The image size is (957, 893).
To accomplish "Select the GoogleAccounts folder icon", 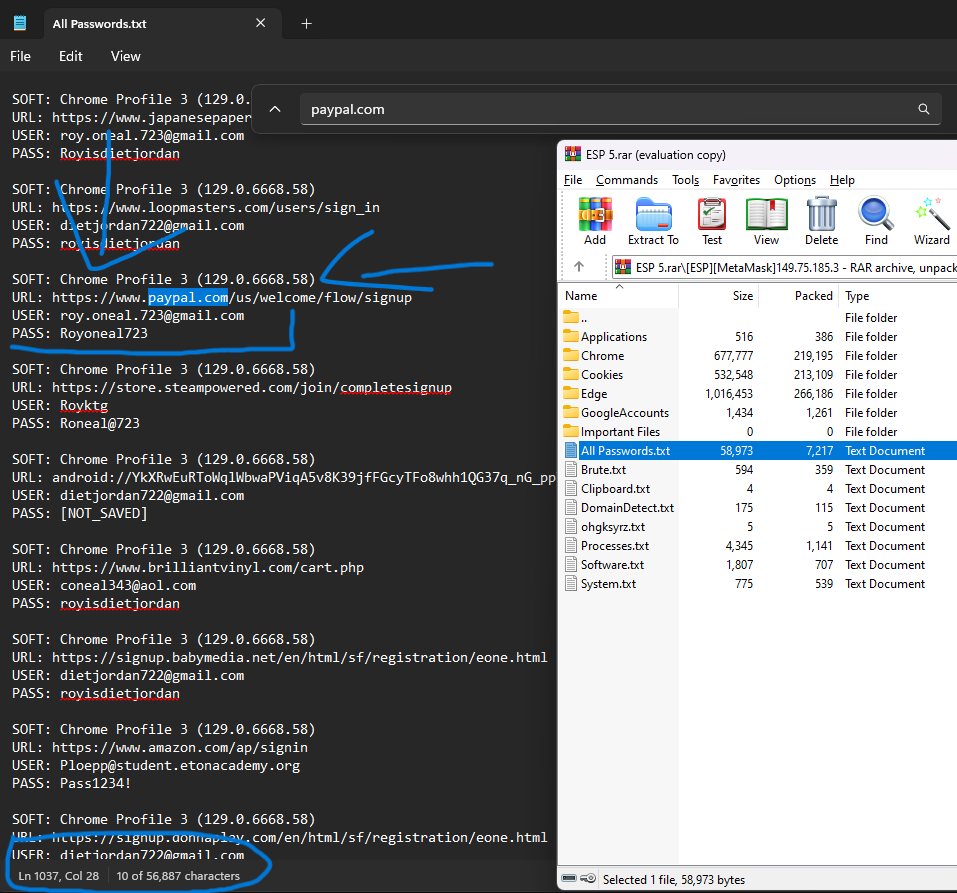I will (571, 413).
